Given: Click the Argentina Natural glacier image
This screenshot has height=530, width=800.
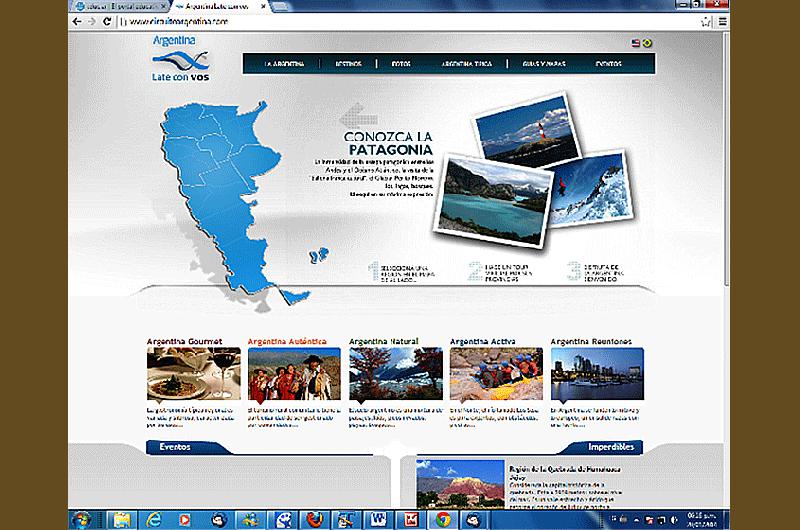Looking at the screenshot, I should click(396, 374).
